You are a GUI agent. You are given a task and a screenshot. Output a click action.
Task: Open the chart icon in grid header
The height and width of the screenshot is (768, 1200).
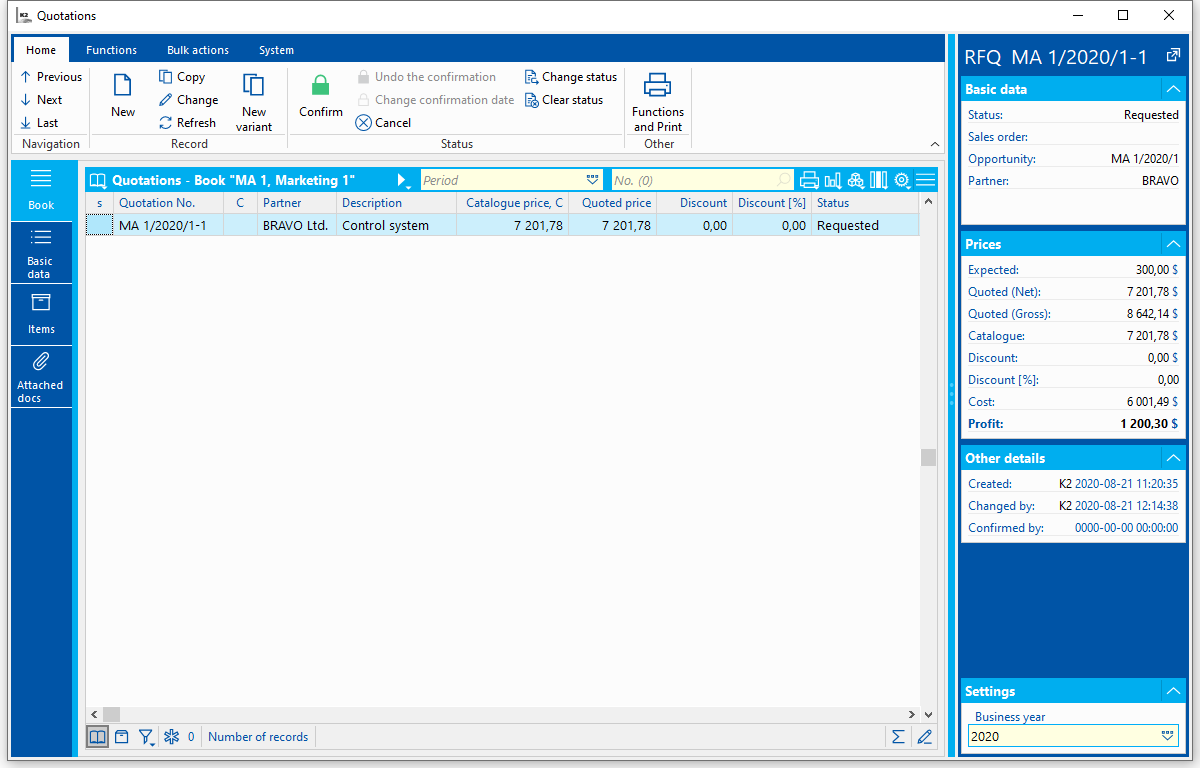[832, 180]
